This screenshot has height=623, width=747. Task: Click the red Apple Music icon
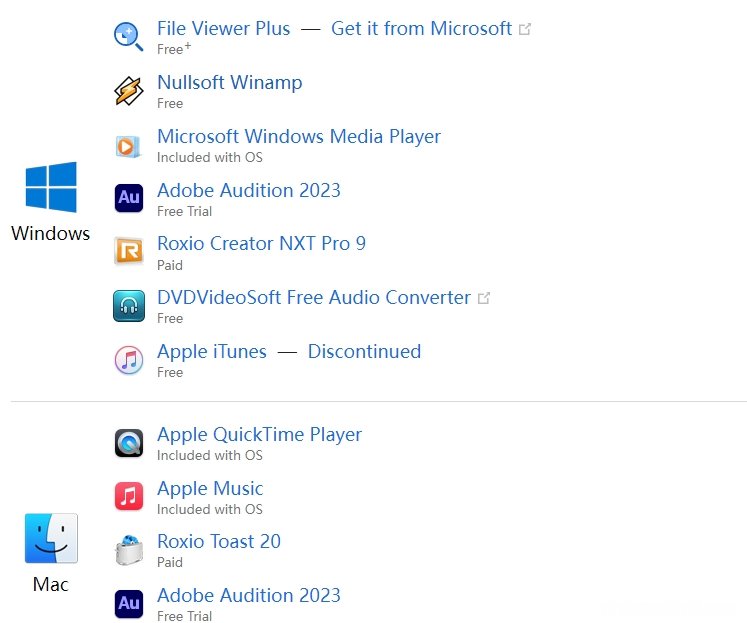(x=129, y=496)
